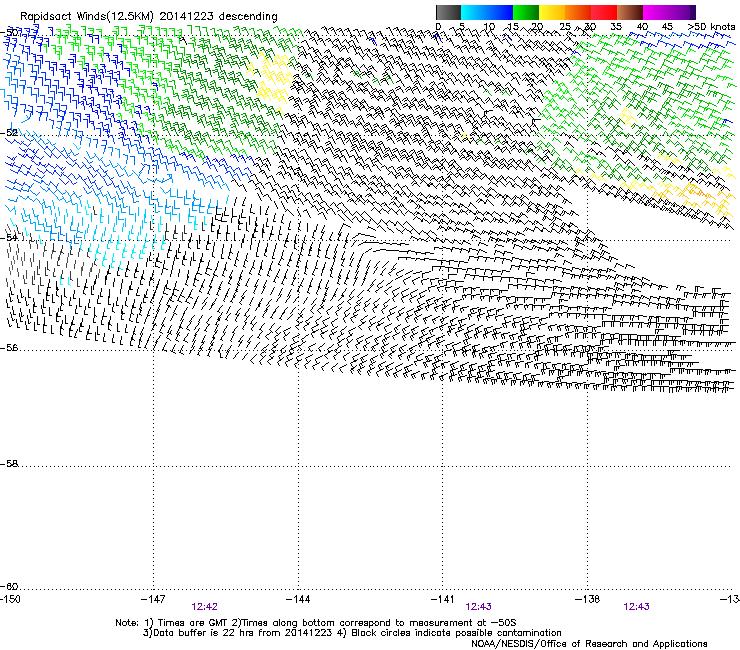
Task: Click the gray 0-5 knots legend color
Action: (x=448, y=12)
